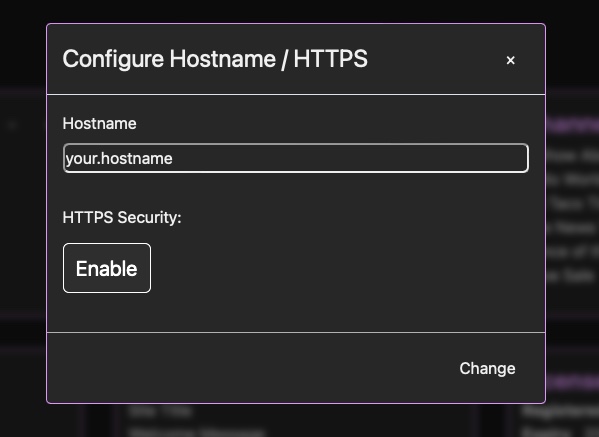
Task: Turn on HTTPS via Enable button
Action: tap(107, 268)
